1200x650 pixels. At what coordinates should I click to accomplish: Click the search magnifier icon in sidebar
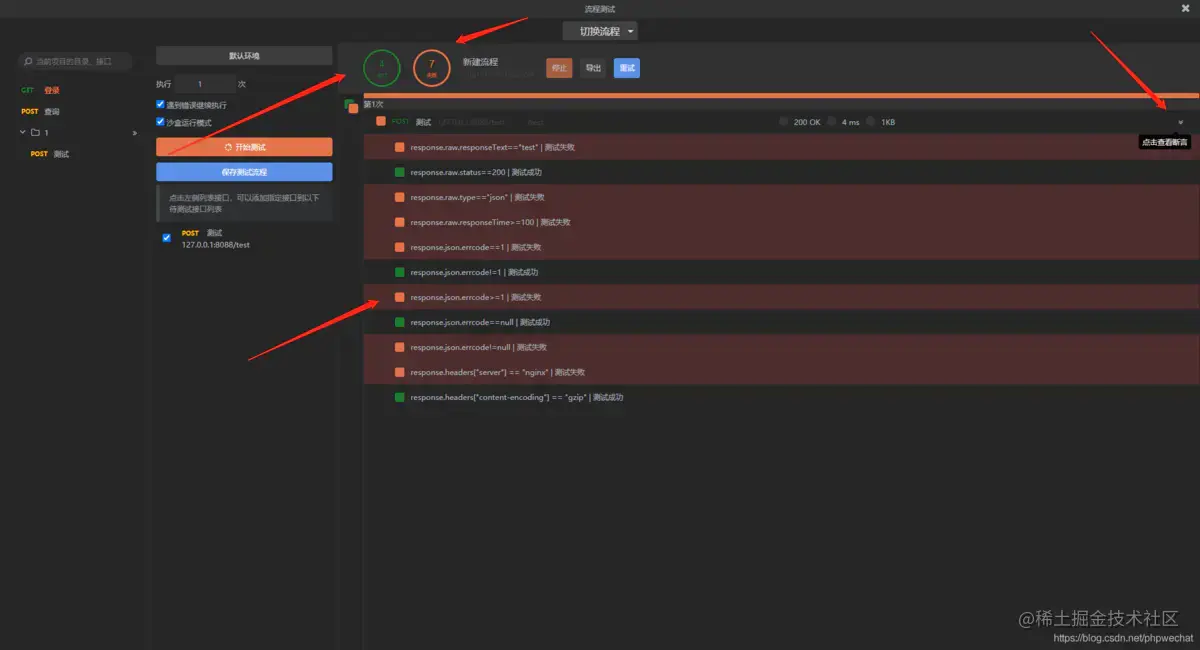point(27,61)
